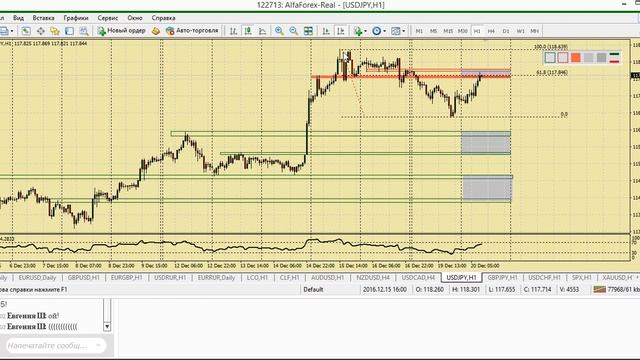Viewport: 640px width, 360px height.
Task: Select the M1 timeframe
Action: click(x=419, y=31)
